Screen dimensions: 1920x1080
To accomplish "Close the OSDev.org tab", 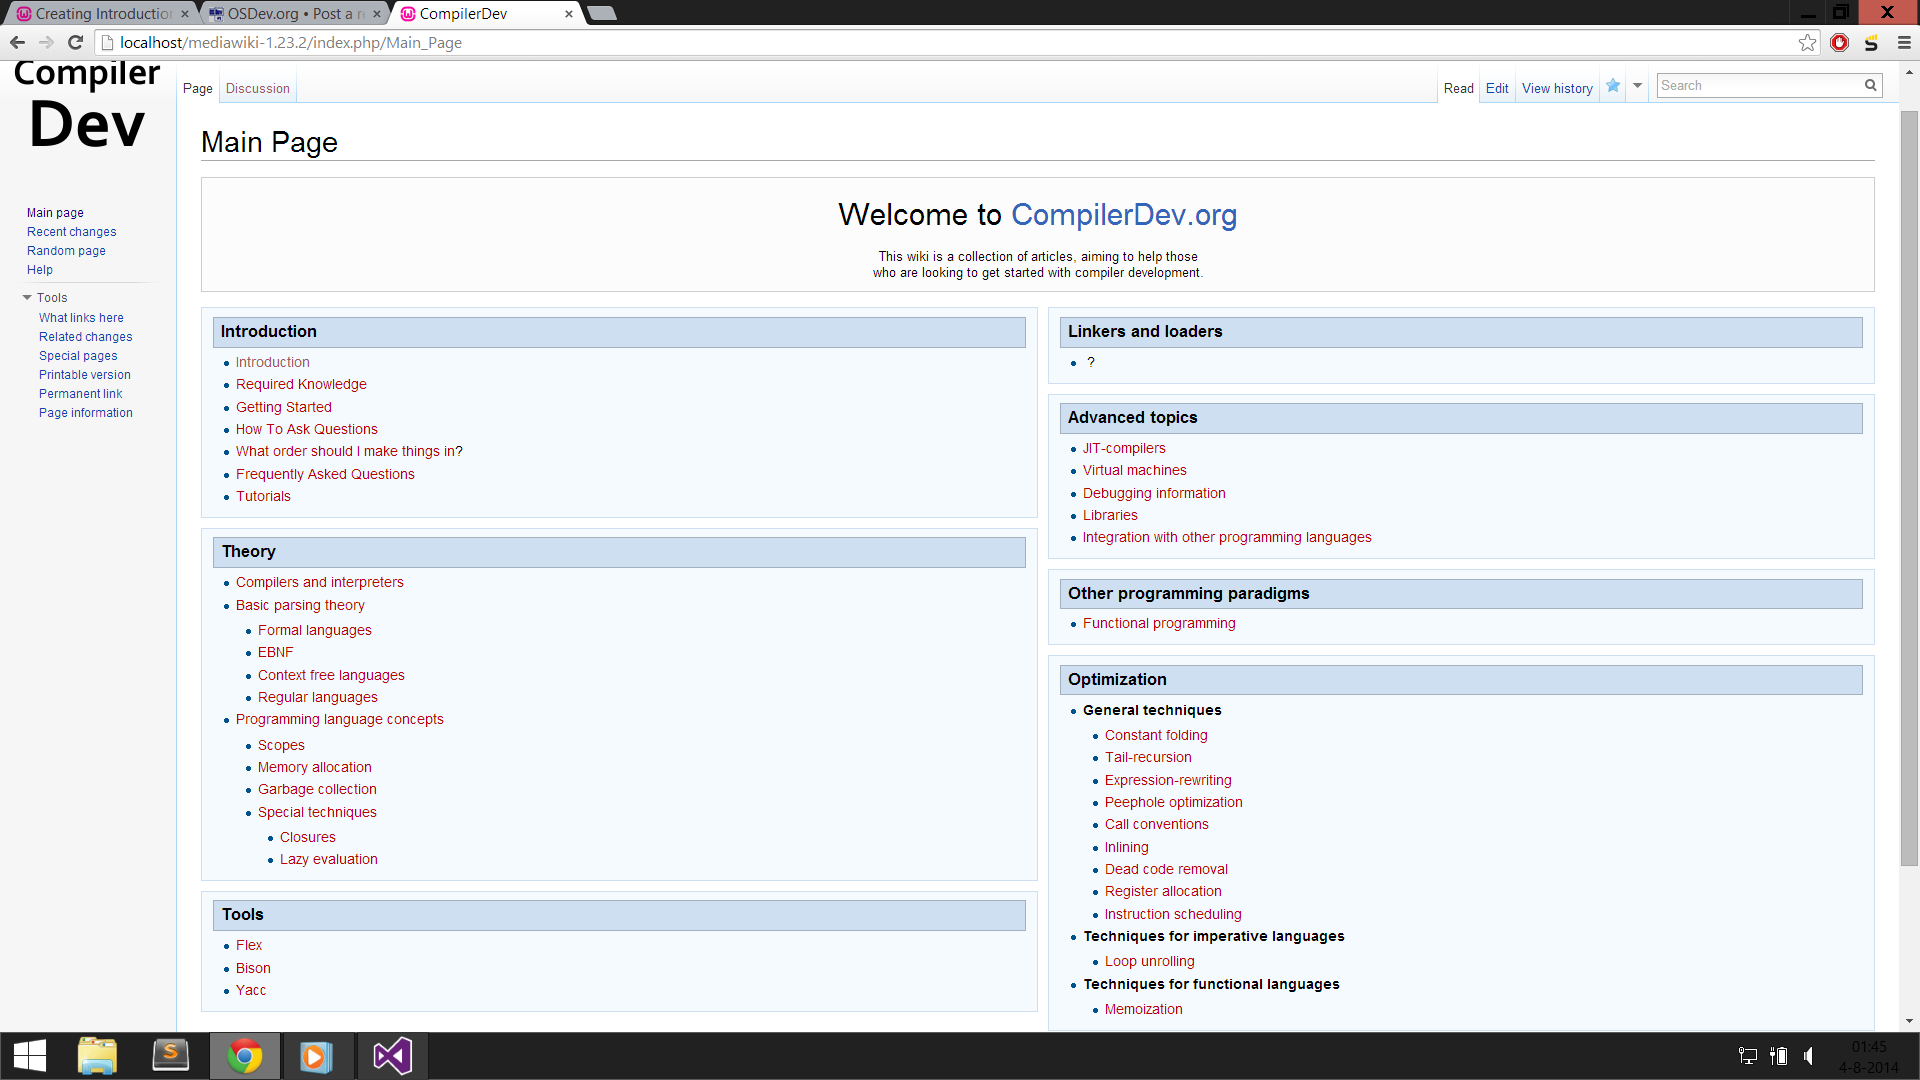I will [377, 14].
